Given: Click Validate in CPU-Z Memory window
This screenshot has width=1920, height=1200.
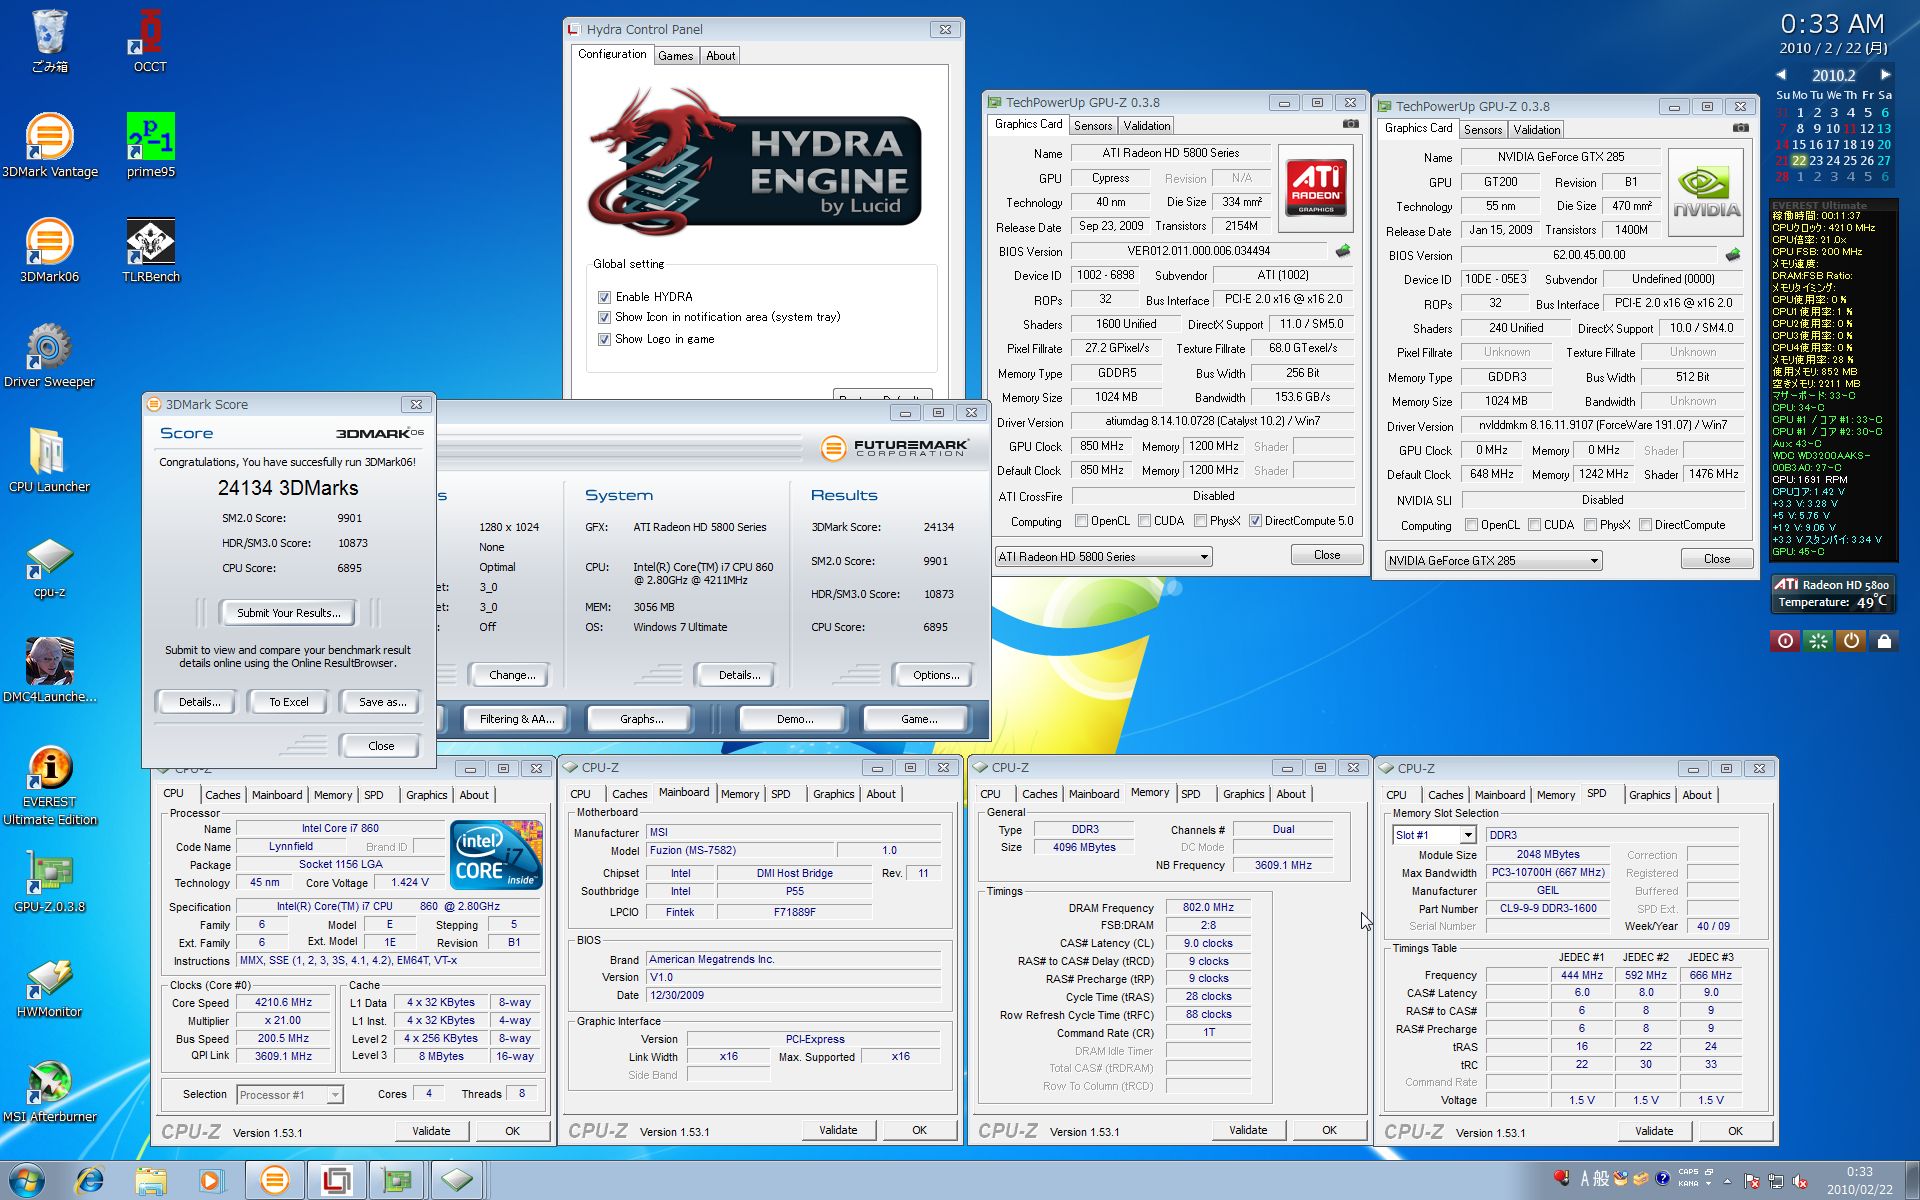Looking at the screenshot, I should 1247,1130.
